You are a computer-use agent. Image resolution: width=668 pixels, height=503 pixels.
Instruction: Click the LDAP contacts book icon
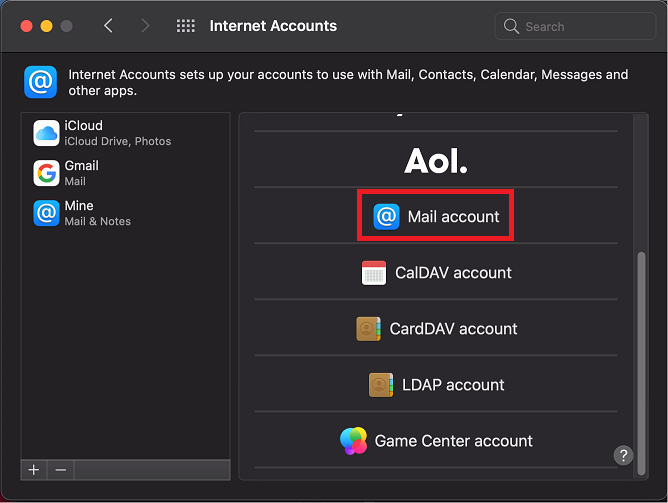click(x=380, y=385)
